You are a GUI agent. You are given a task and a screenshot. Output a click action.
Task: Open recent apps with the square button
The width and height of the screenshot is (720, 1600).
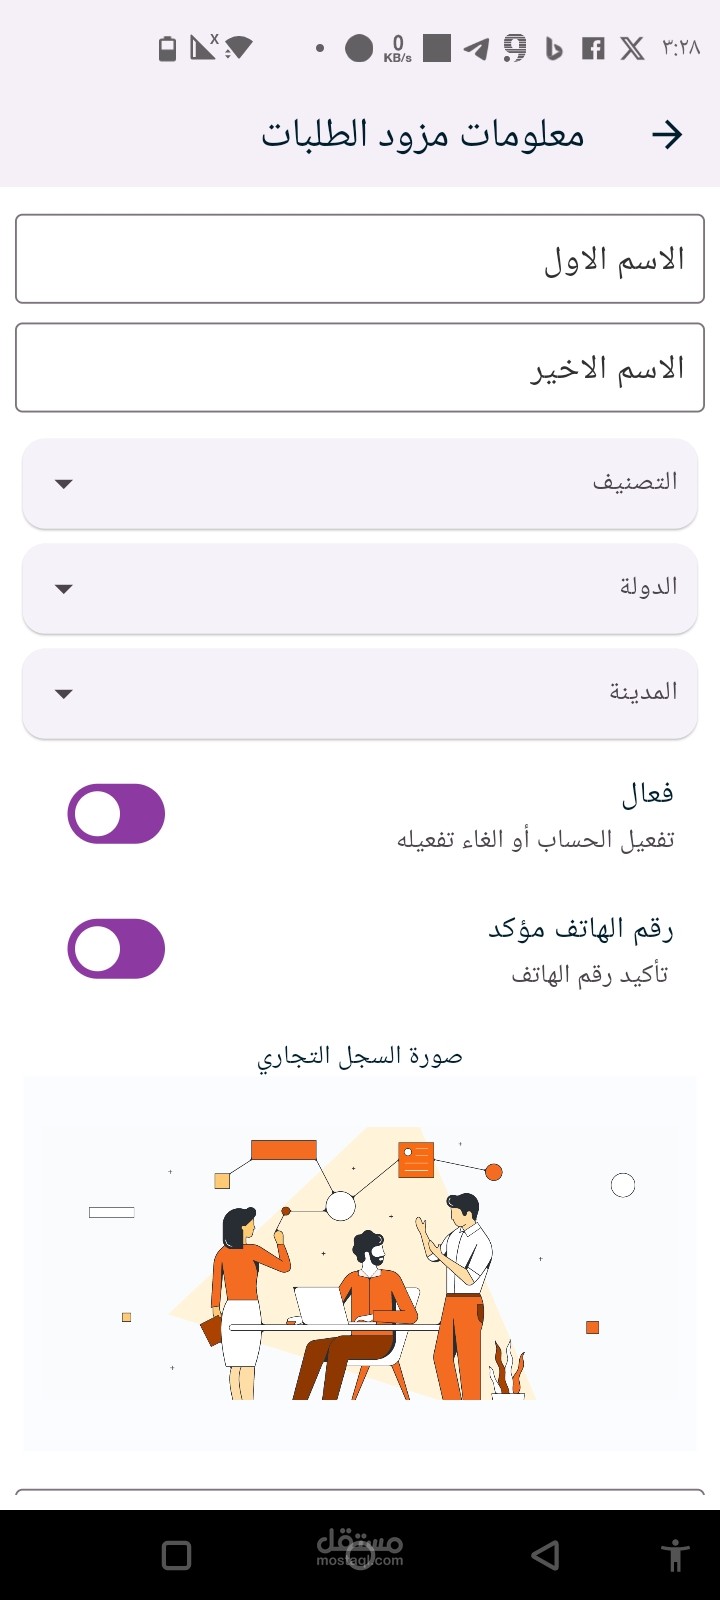pyautogui.click(x=176, y=1555)
